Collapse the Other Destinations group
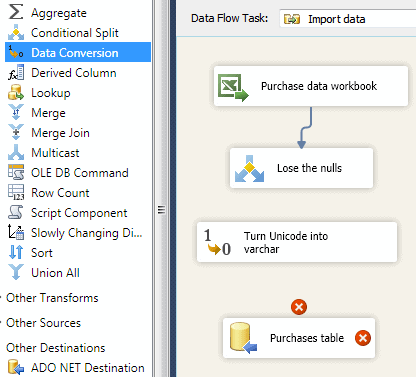The height and width of the screenshot is (377, 416). [x=56, y=348]
